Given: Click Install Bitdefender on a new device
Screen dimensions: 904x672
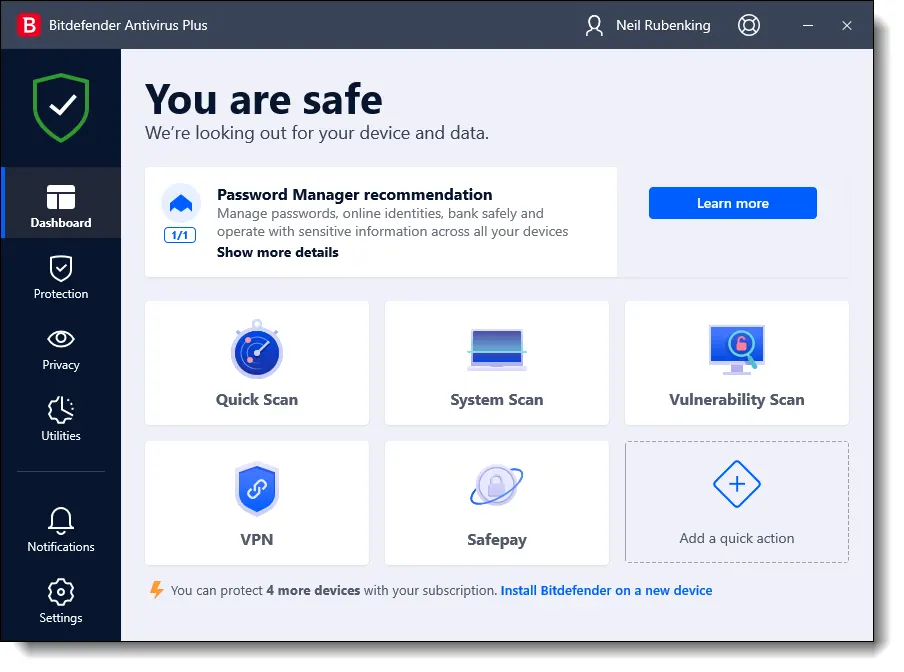Looking at the screenshot, I should (606, 591).
